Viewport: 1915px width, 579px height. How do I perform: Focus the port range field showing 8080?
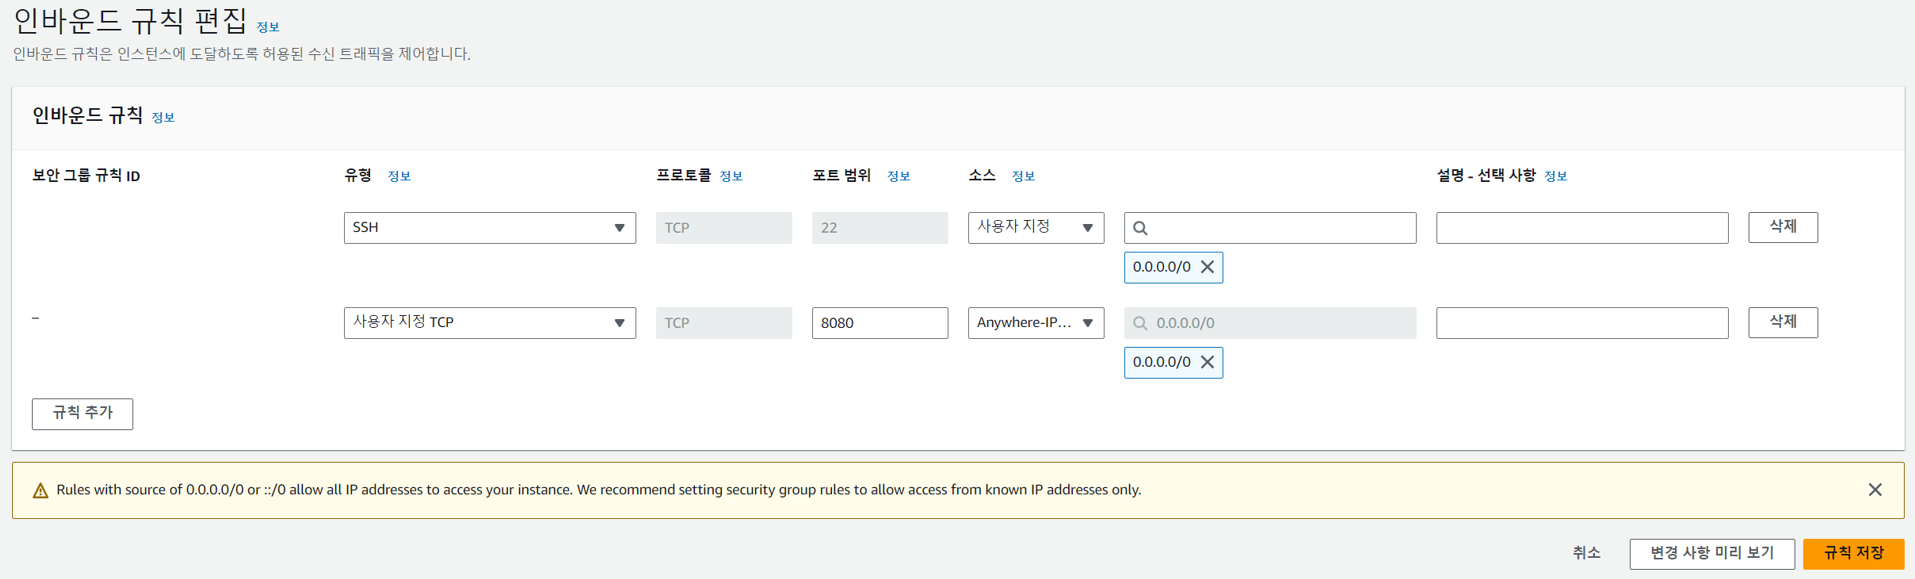tap(880, 323)
